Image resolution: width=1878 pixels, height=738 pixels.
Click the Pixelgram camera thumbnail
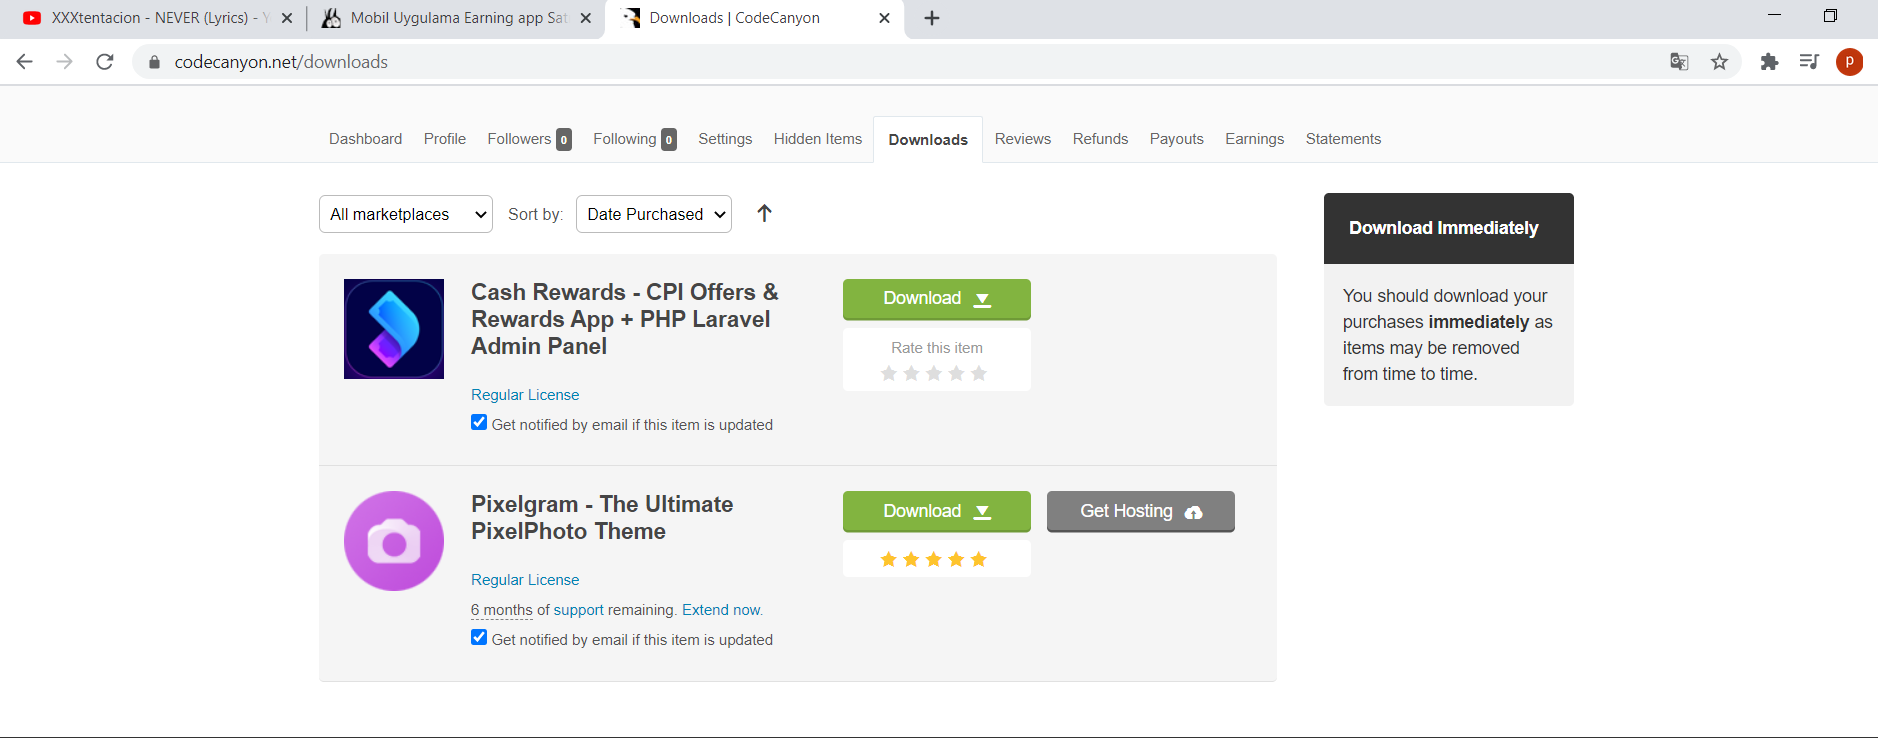click(394, 541)
